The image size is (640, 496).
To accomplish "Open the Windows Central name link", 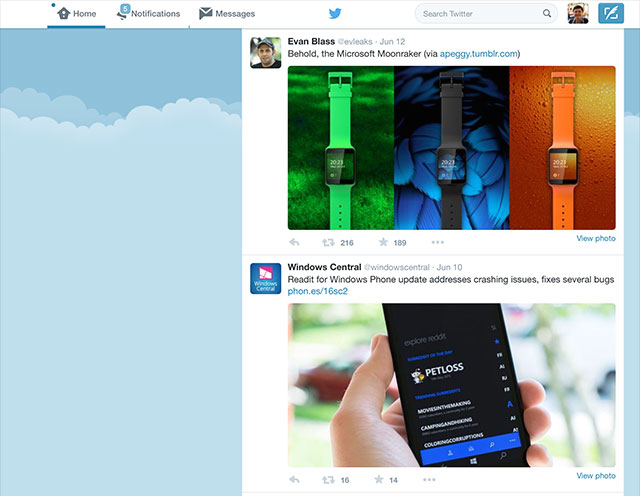I will 324,267.
